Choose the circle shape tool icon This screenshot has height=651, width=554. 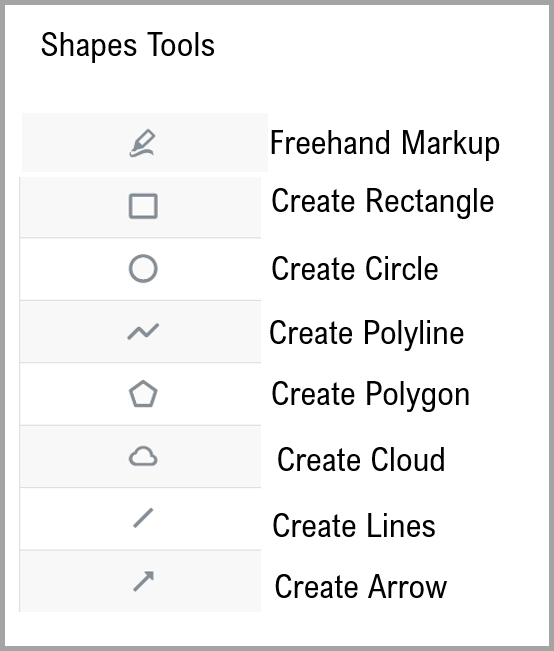pyautogui.click(x=143, y=269)
